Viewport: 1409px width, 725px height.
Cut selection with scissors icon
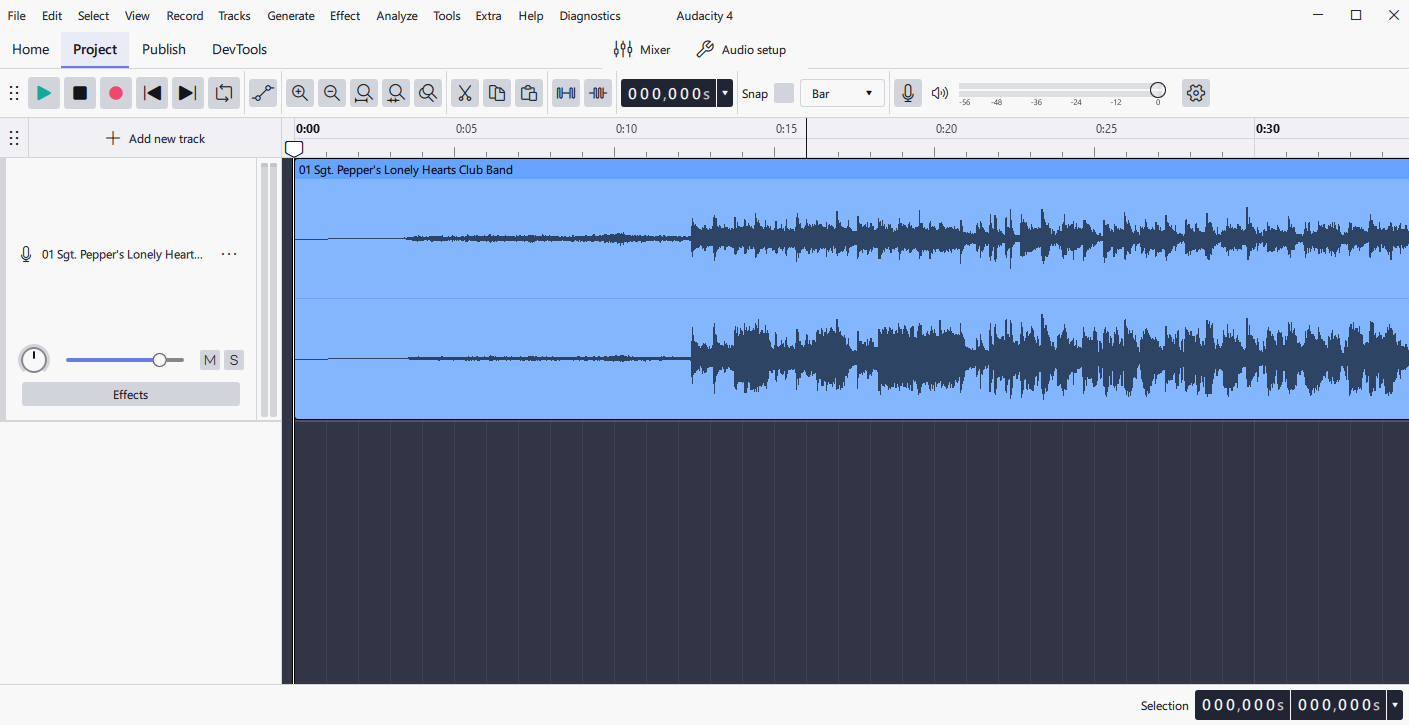pos(465,93)
